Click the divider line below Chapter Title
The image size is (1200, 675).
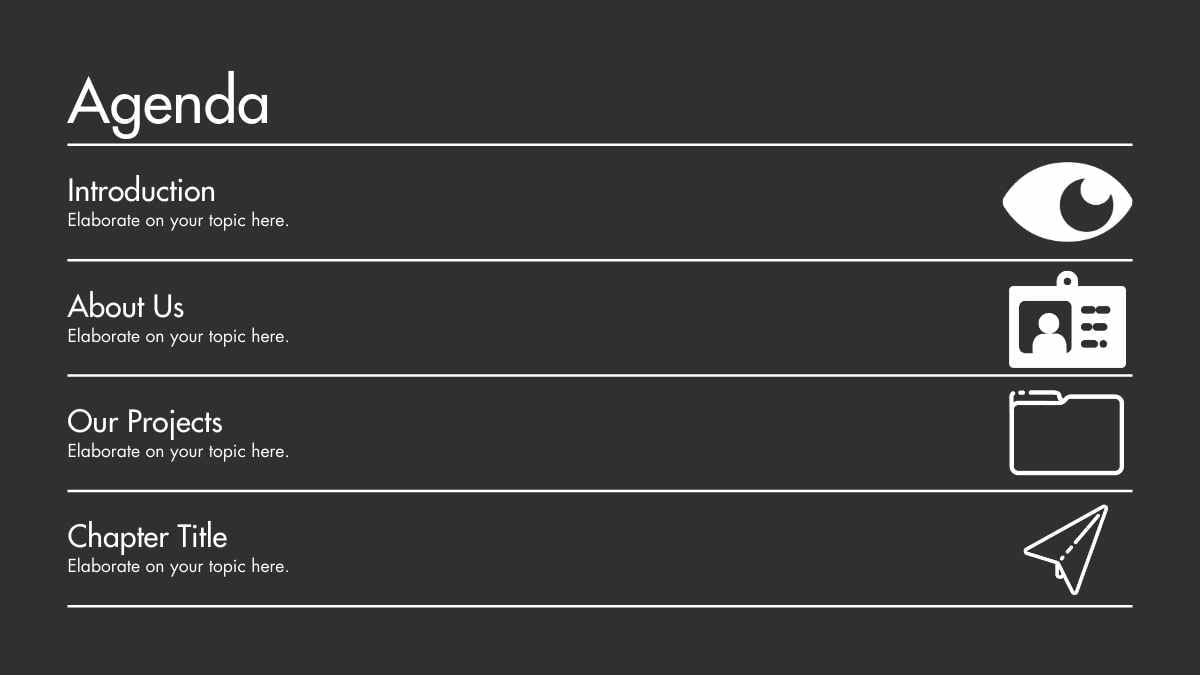(600, 606)
